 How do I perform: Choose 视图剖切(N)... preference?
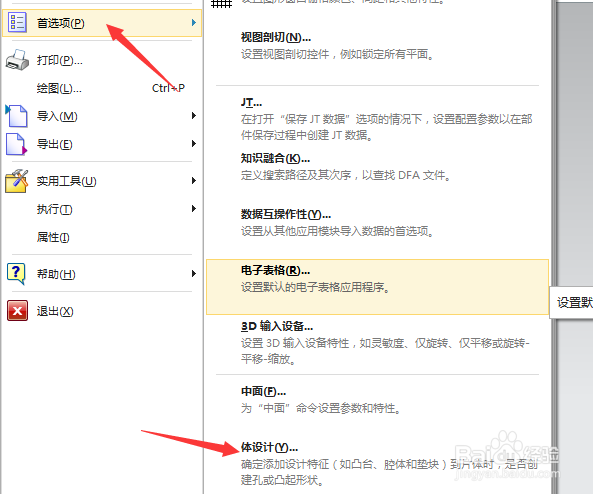tap(276, 37)
